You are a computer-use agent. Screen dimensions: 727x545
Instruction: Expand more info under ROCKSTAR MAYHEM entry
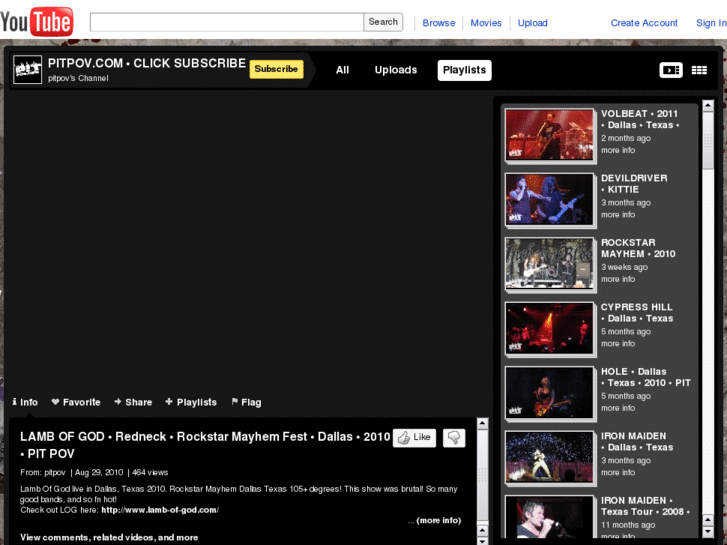[x=618, y=279]
